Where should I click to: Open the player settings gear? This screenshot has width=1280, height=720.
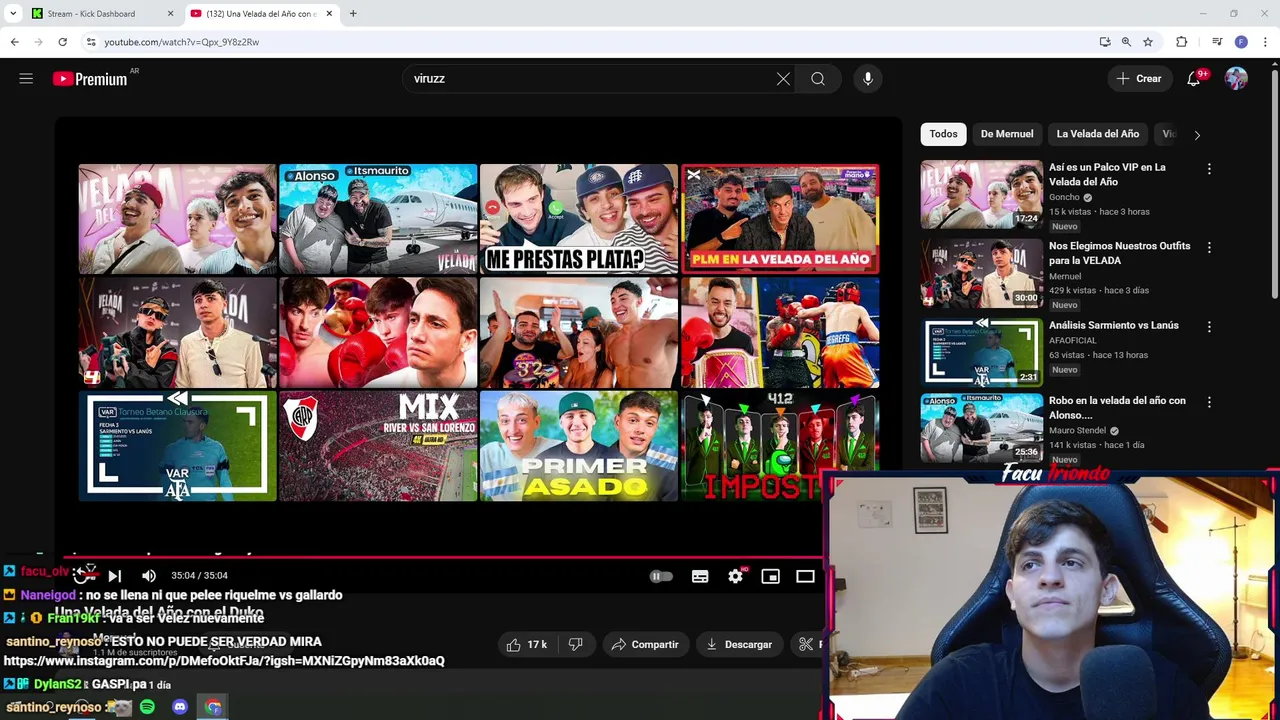tap(736, 576)
